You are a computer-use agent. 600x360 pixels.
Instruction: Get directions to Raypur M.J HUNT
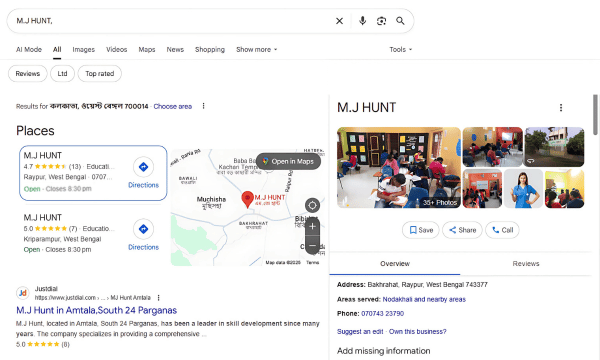pyautogui.click(x=143, y=173)
